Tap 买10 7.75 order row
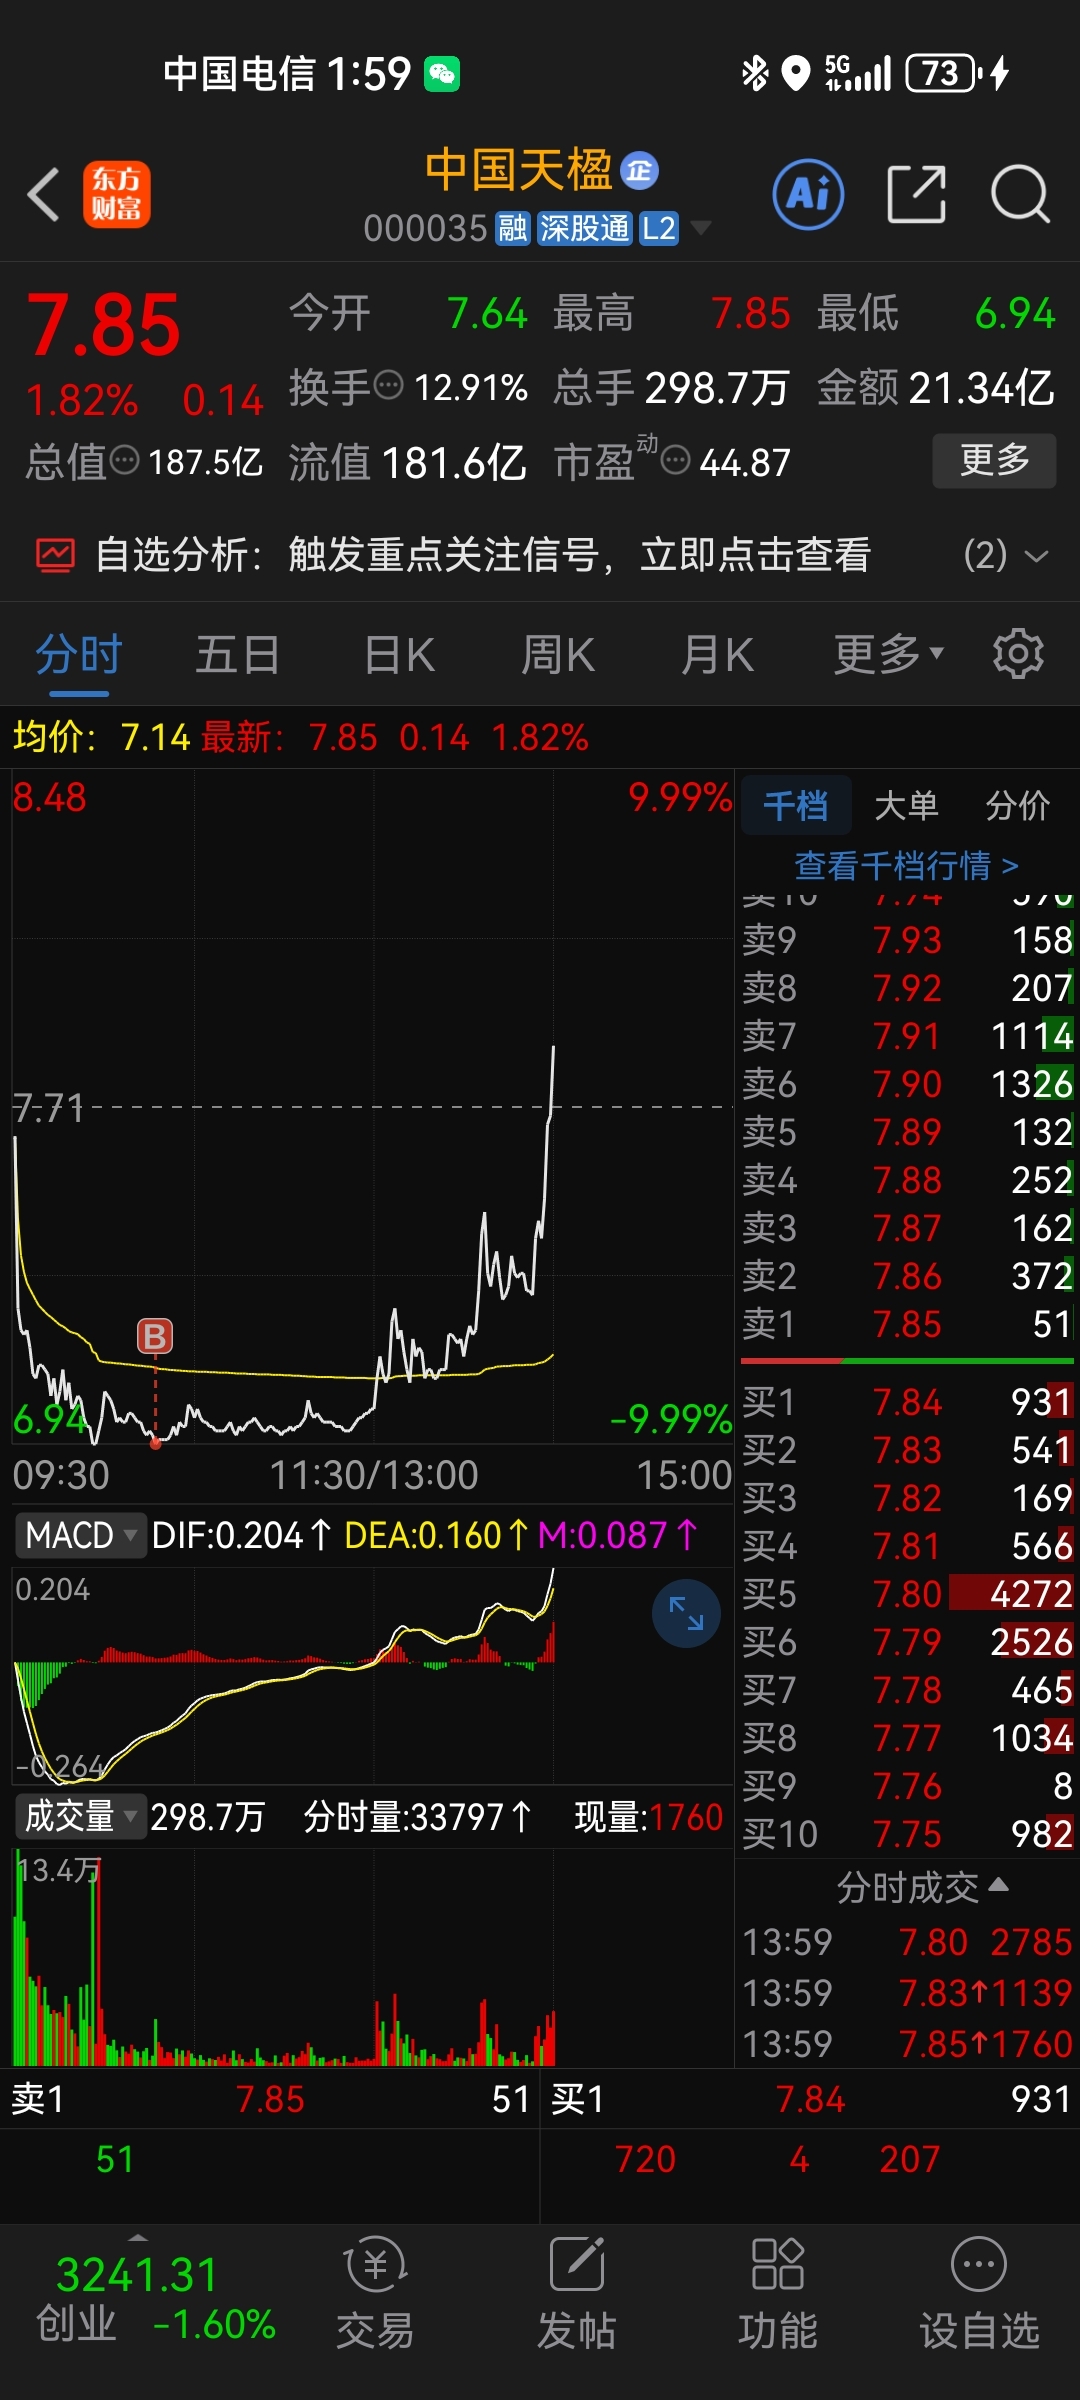 point(907,1833)
